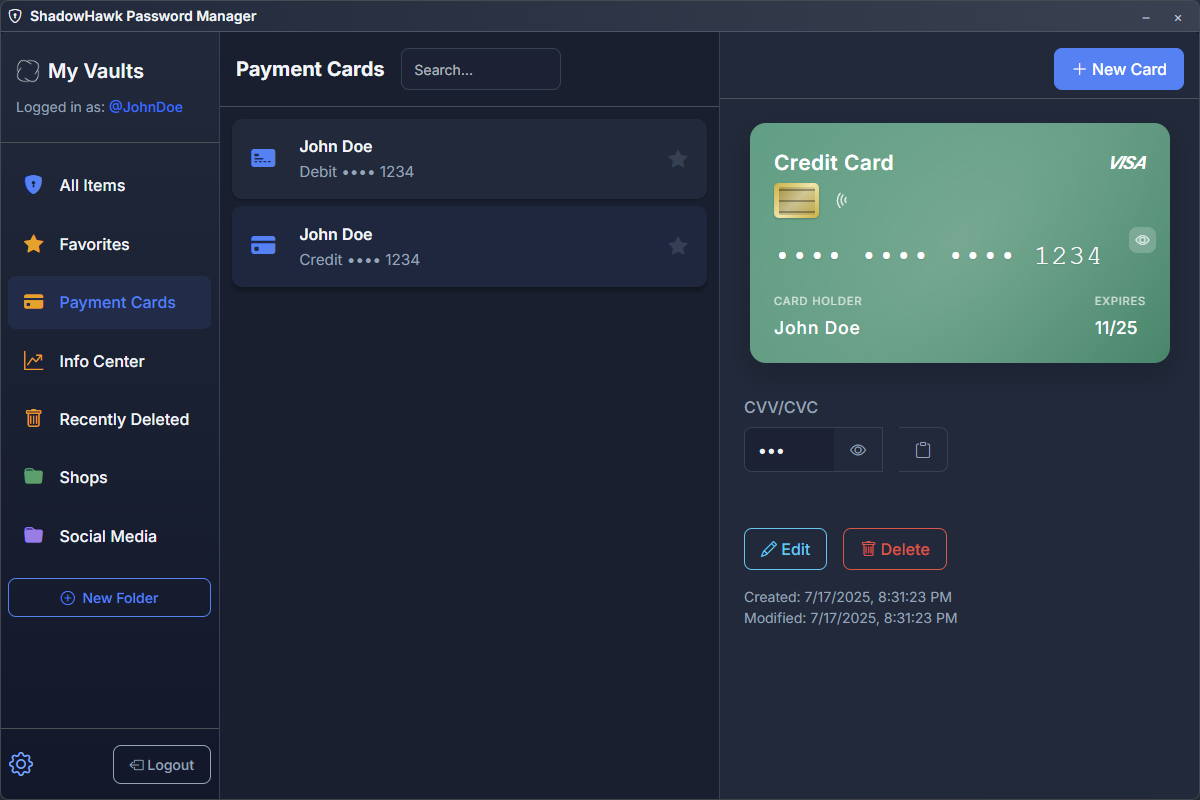1200x800 pixels.
Task: Create a card with New Card button
Action: [1118, 69]
